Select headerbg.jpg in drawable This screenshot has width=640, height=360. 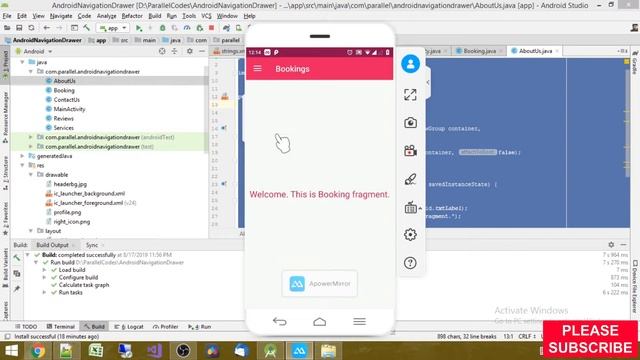coord(70,184)
